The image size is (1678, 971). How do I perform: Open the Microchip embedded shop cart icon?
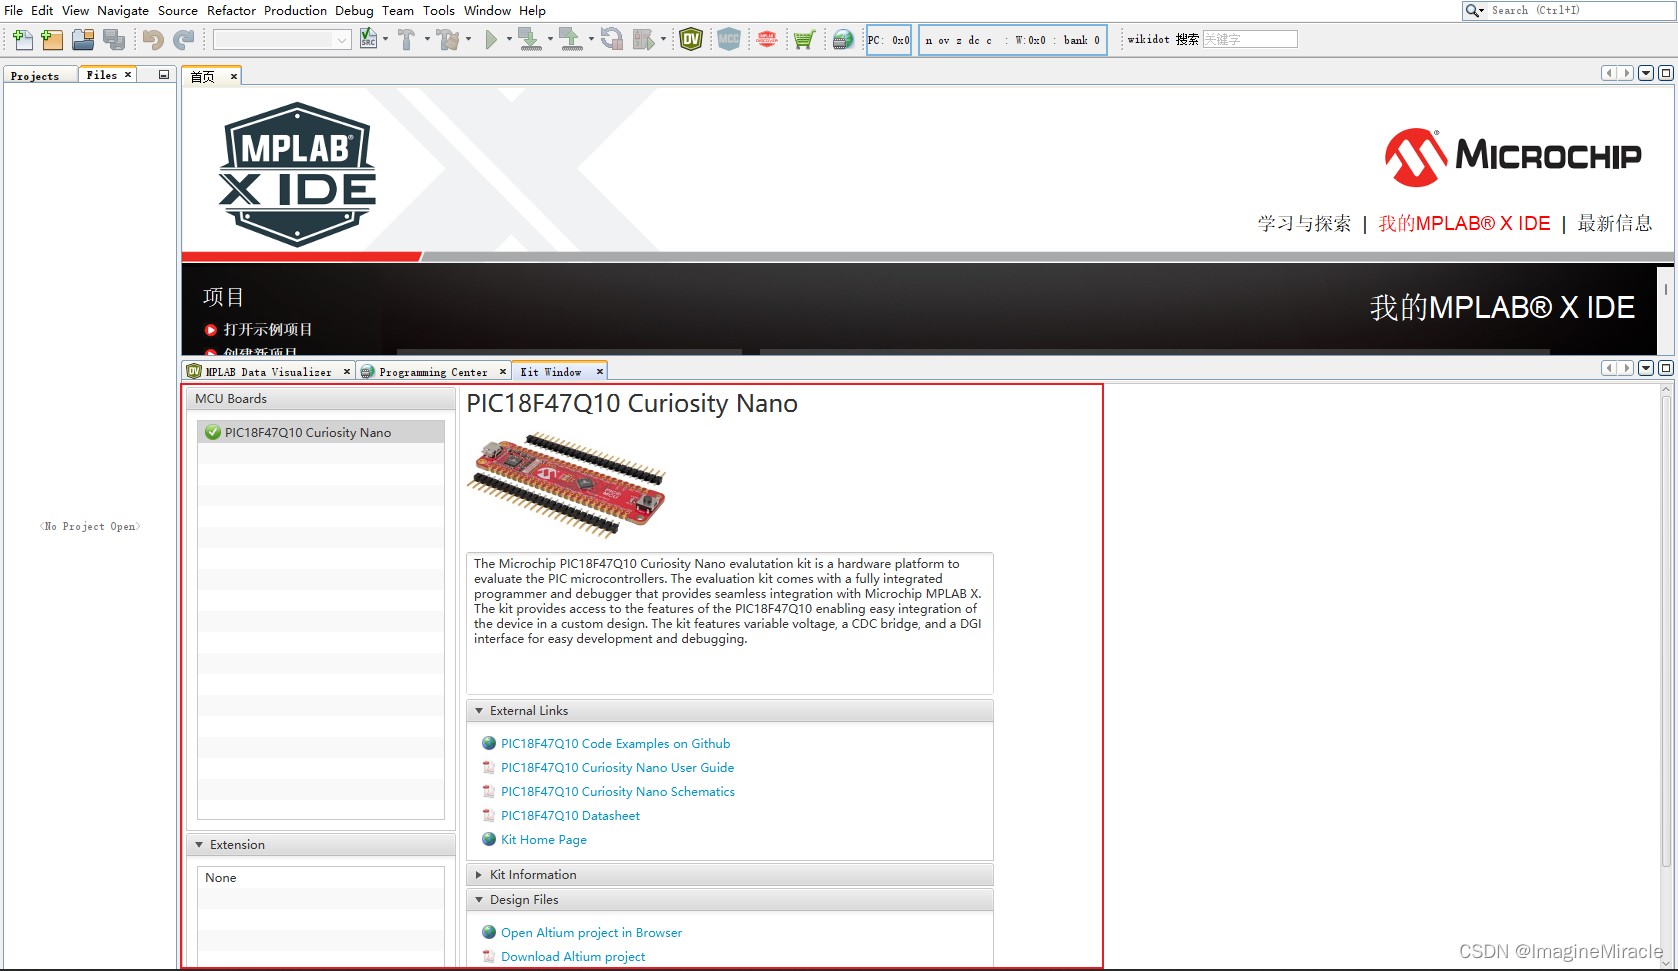805,39
